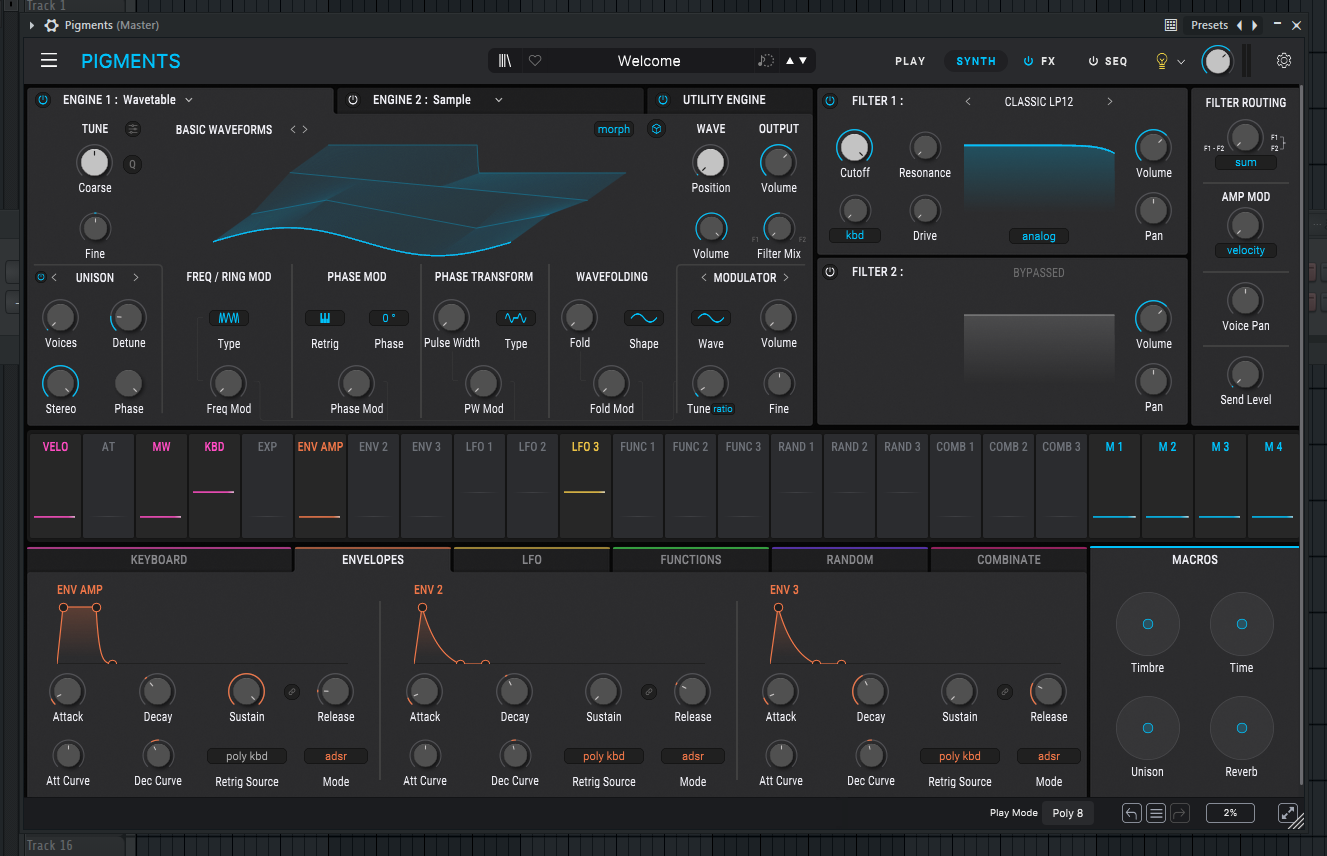Toggle the SEQ section power button
The height and width of the screenshot is (856, 1327).
point(1093,61)
